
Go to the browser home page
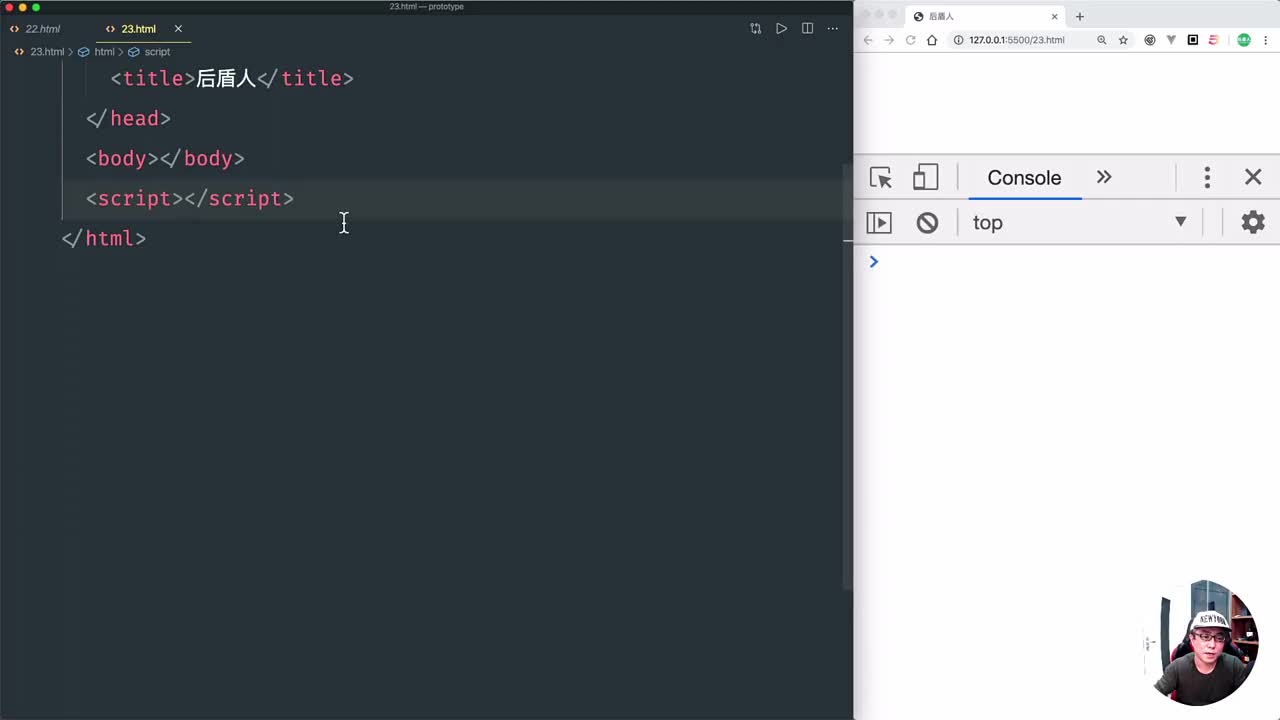pos(932,40)
